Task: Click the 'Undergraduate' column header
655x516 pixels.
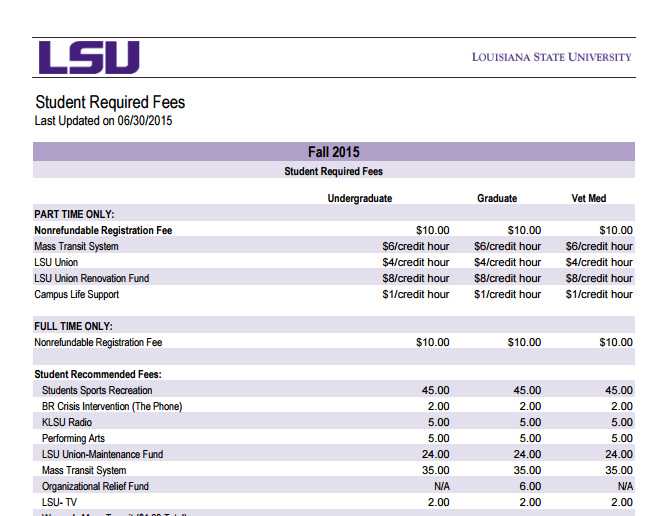Action: pyautogui.click(x=360, y=198)
